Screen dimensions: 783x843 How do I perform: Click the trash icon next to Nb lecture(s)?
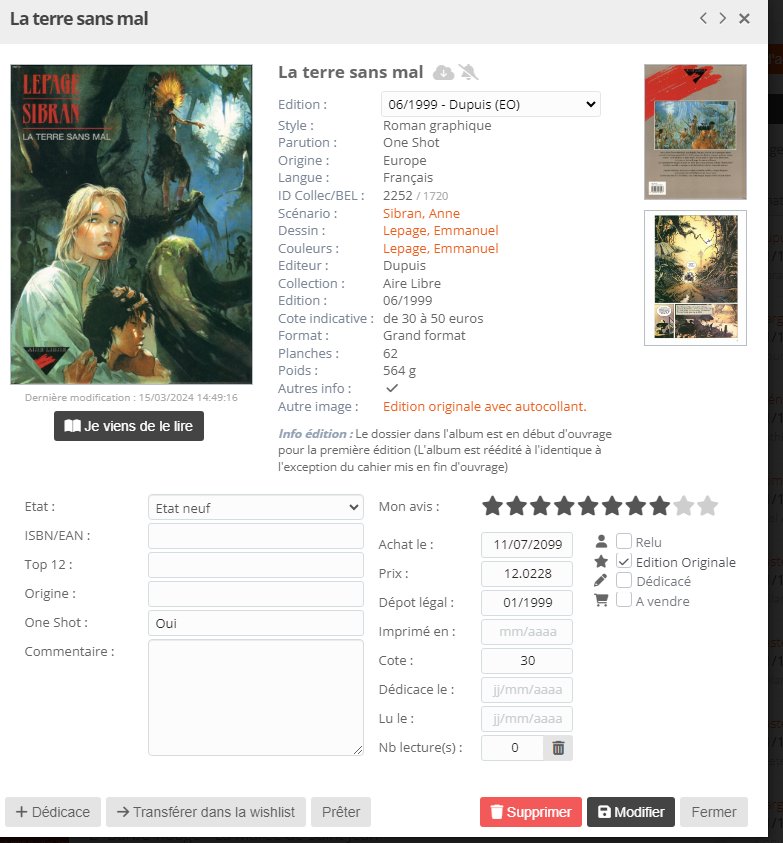point(558,748)
